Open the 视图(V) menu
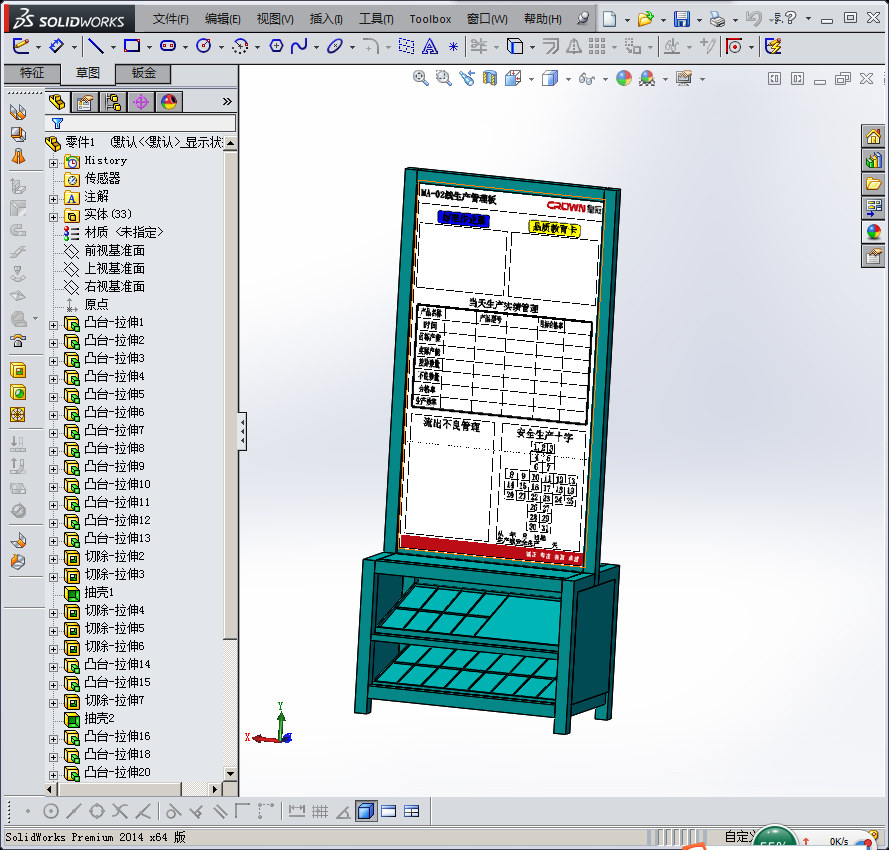Viewport: 889px width, 850px height. point(275,19)
